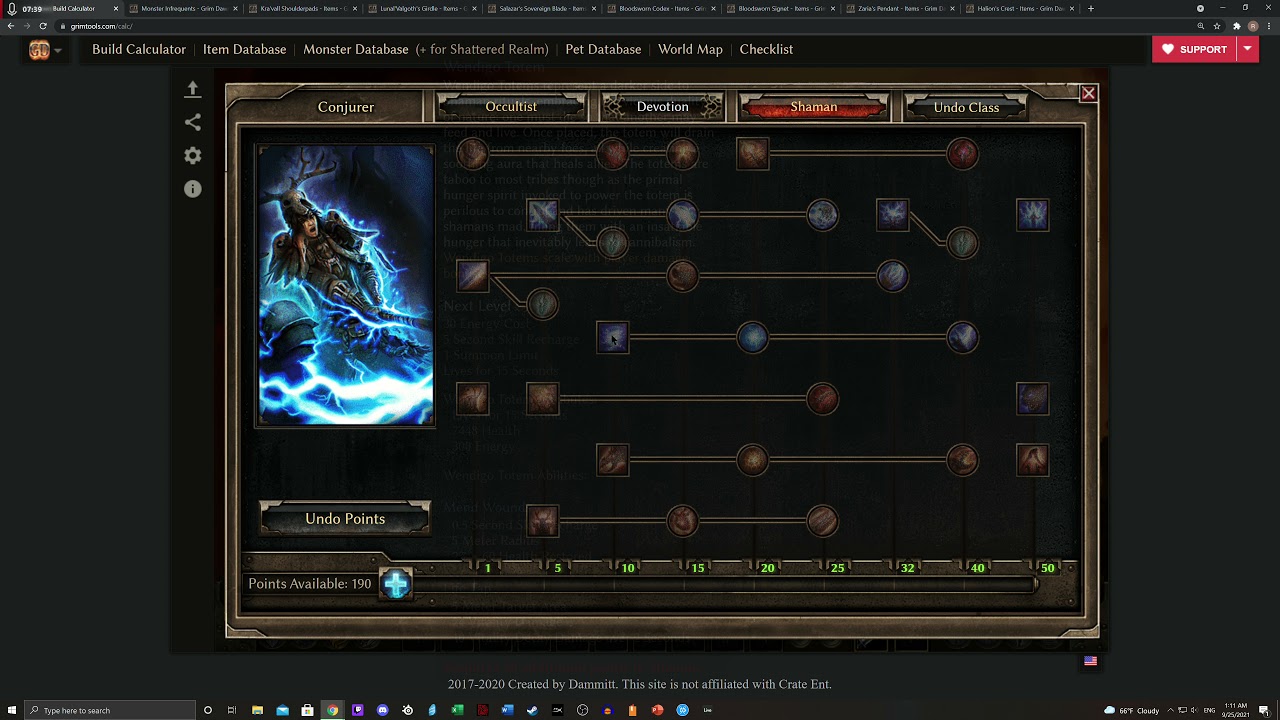Click the upload build icon in the sidebar
The image size is (1280, 720).
coord(193,89)
